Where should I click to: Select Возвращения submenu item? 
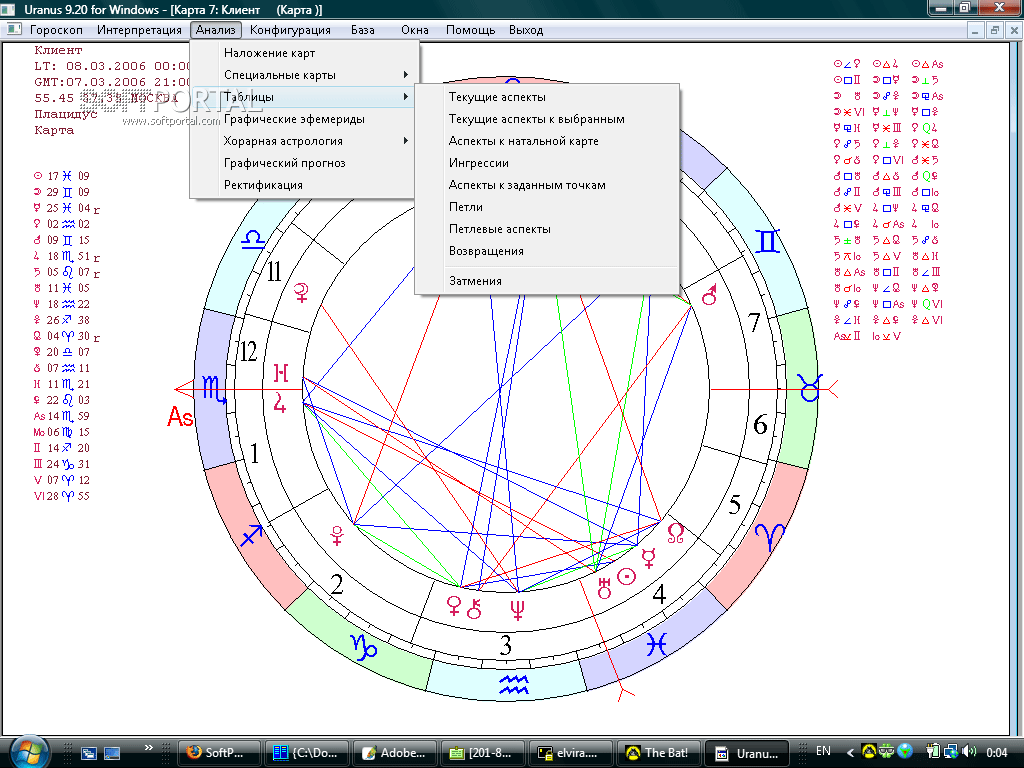pyautogui.click(x=547, y=251)
